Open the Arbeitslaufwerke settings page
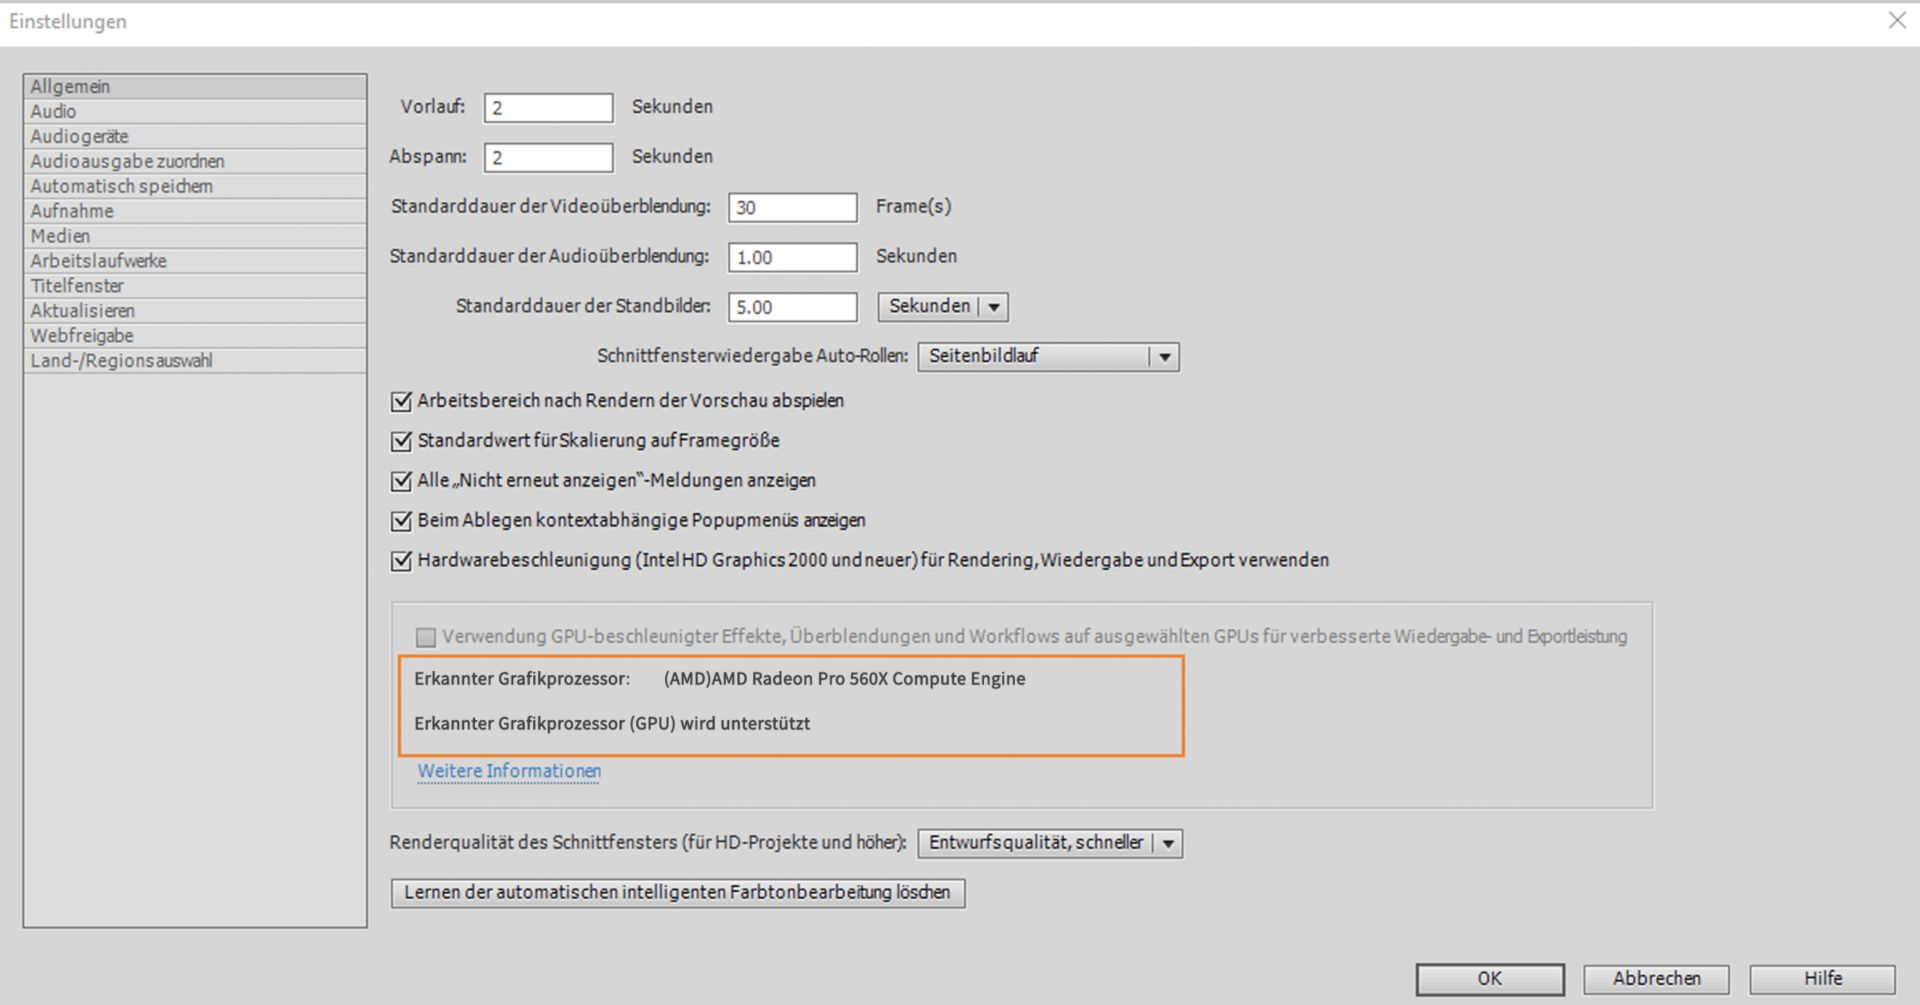Viewport: 1920px width, 1005px height. [100, 260]
